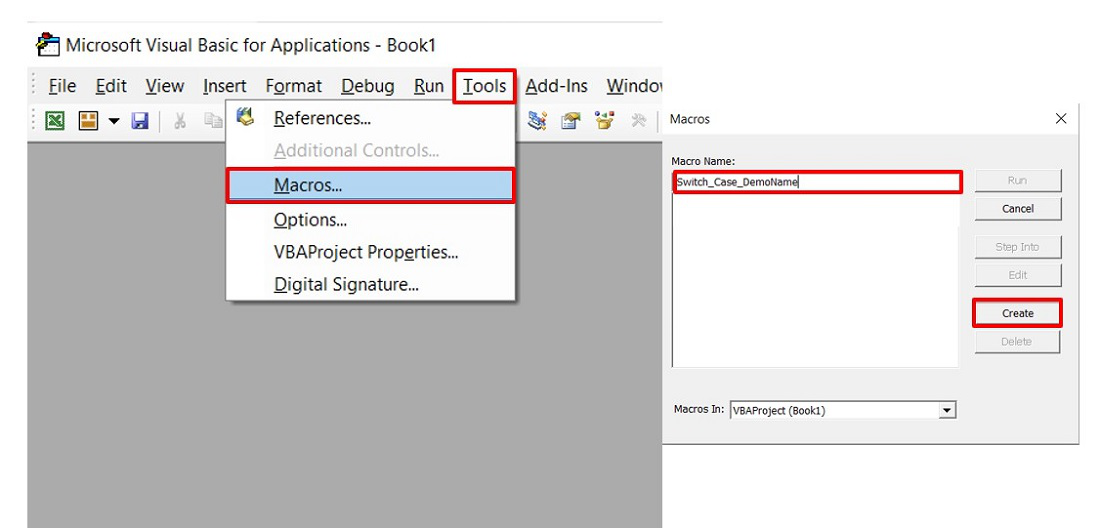
Task: Click the Tools menu
Action: (x=485, y=86)
